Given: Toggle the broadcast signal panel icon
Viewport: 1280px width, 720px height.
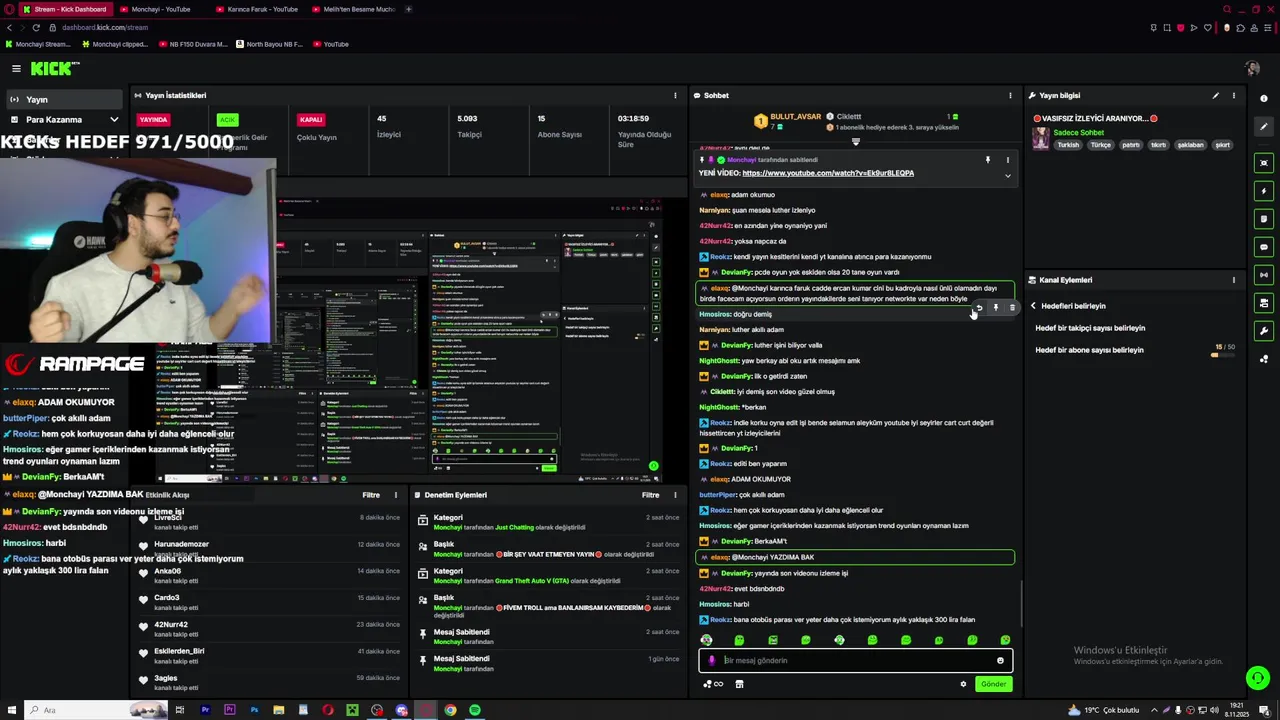Looking at the screenshot, I should [x=1264, y=275].
